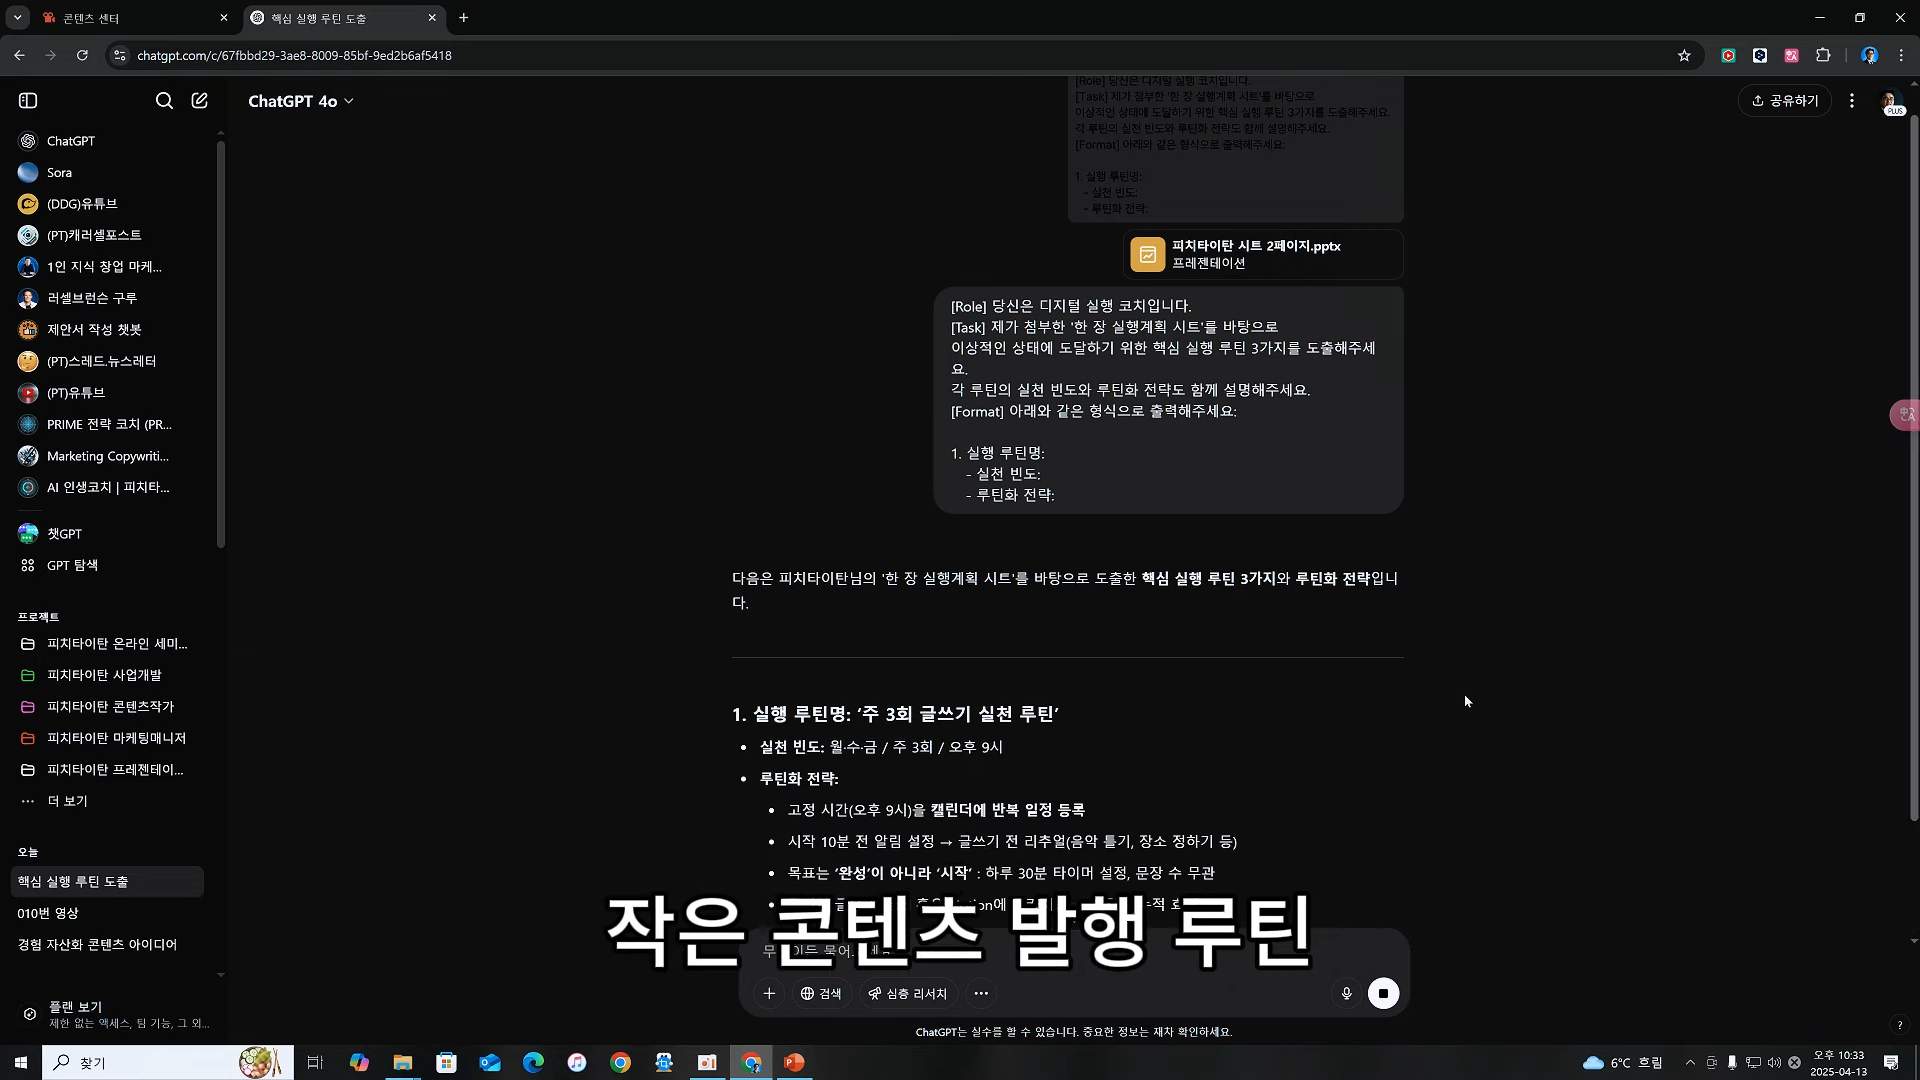Collapse the ChatGPT sidebar
The height and width of the screenshot is (1080, 1920).
point(28,100)
